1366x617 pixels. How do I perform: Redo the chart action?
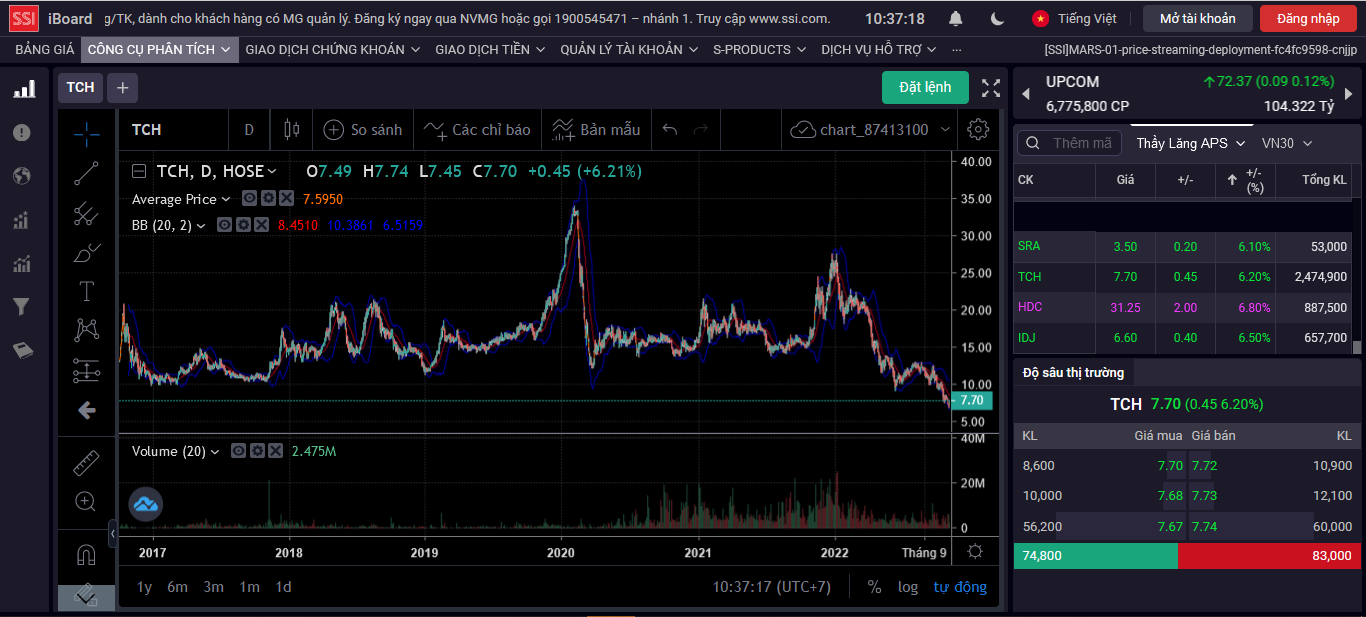pos(701,129)
